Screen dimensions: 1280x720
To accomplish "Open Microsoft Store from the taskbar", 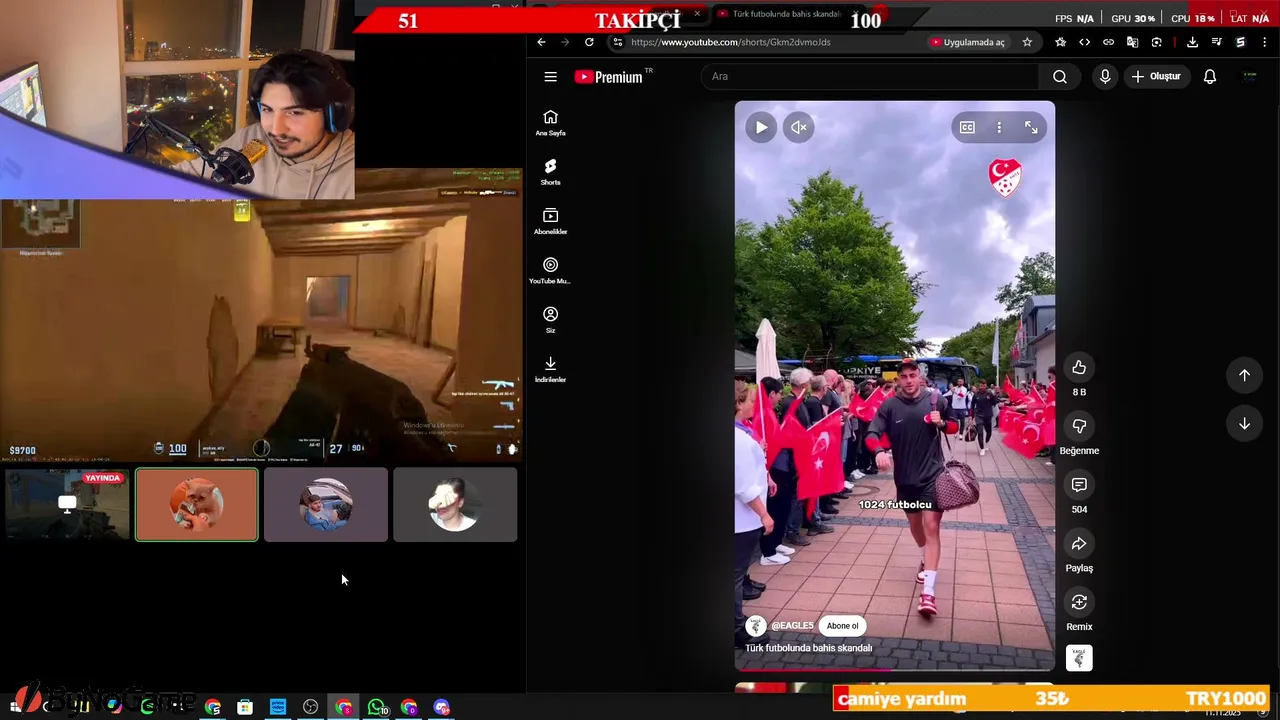I will click(245, 707).
